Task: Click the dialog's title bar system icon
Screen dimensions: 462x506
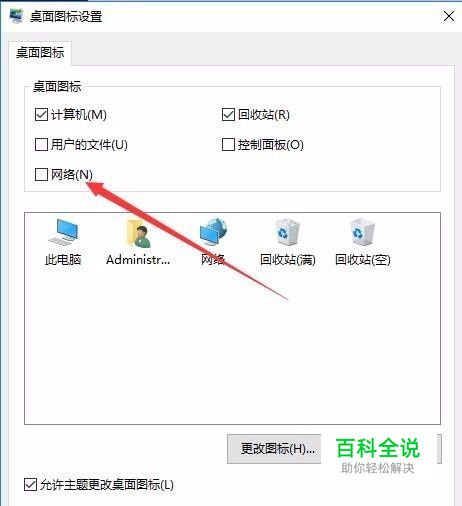Action: [16, 16]
